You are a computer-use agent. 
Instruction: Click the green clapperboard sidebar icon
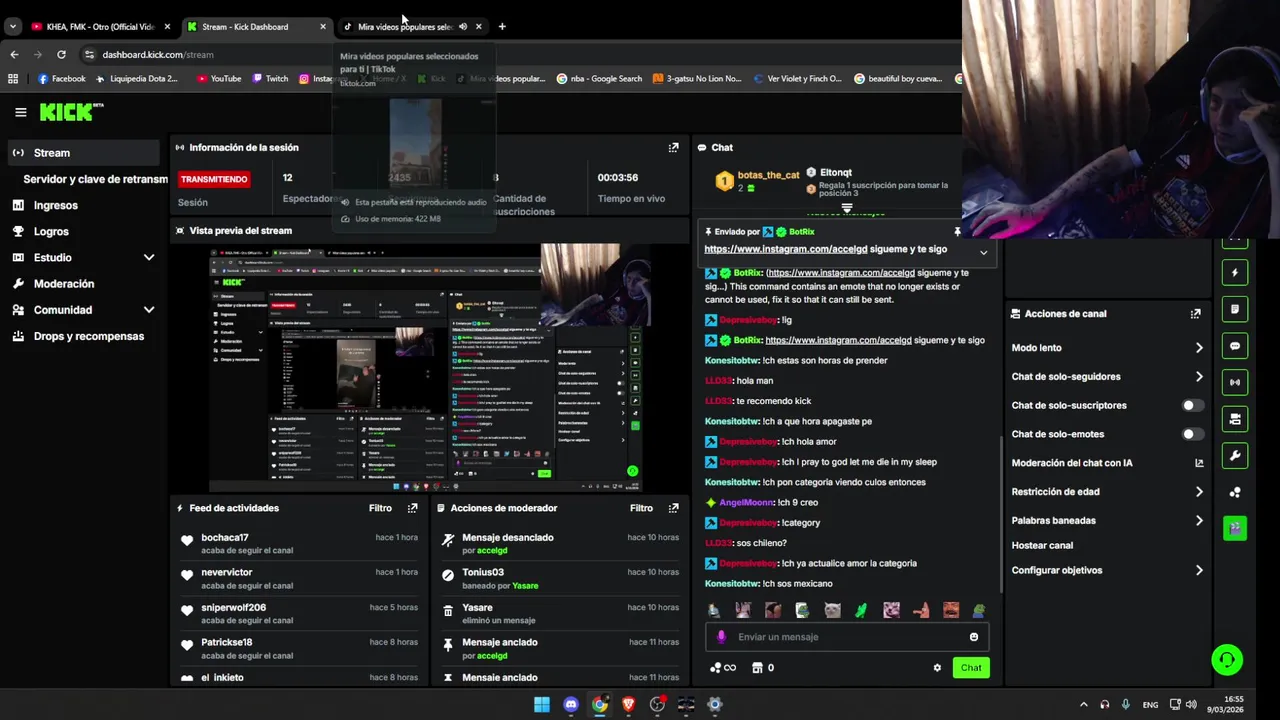(x=1235, y=528)
